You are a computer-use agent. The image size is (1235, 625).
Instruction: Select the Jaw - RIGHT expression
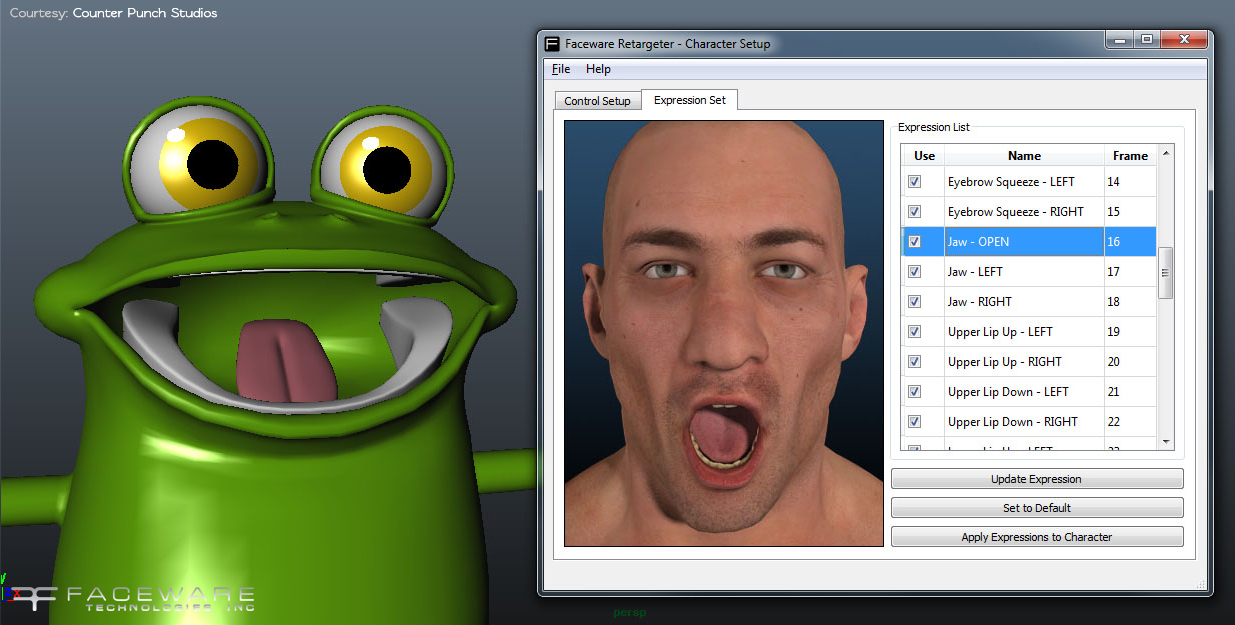click(1029, 302)
